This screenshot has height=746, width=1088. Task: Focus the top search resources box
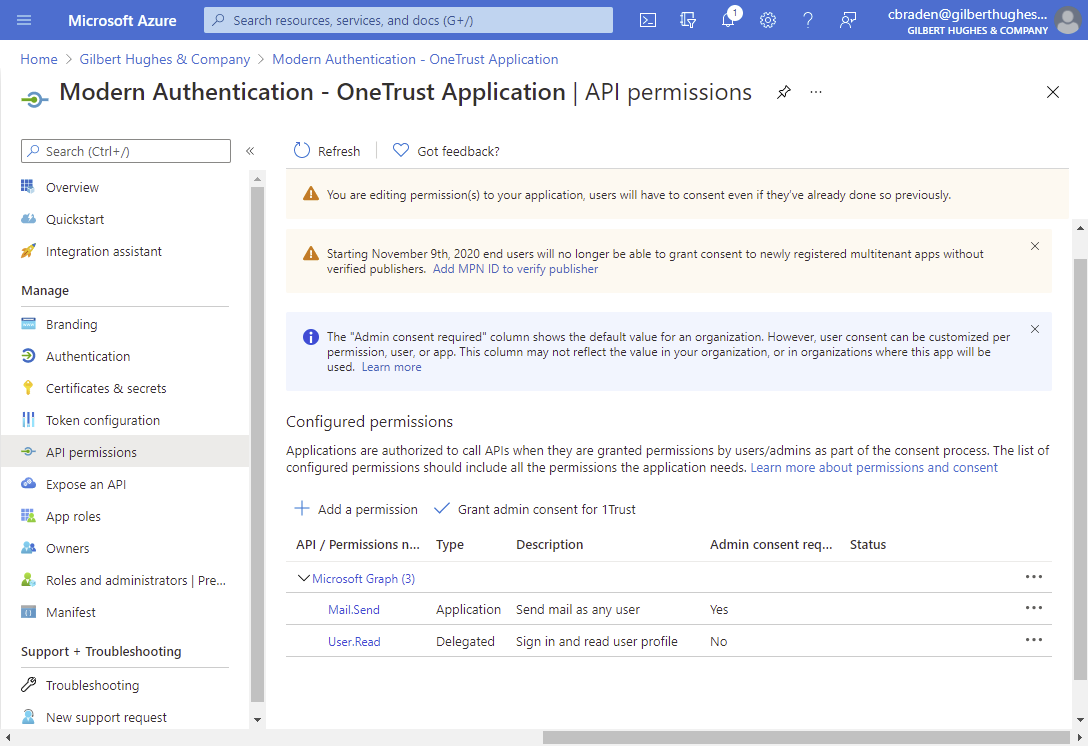click(408, 20)
